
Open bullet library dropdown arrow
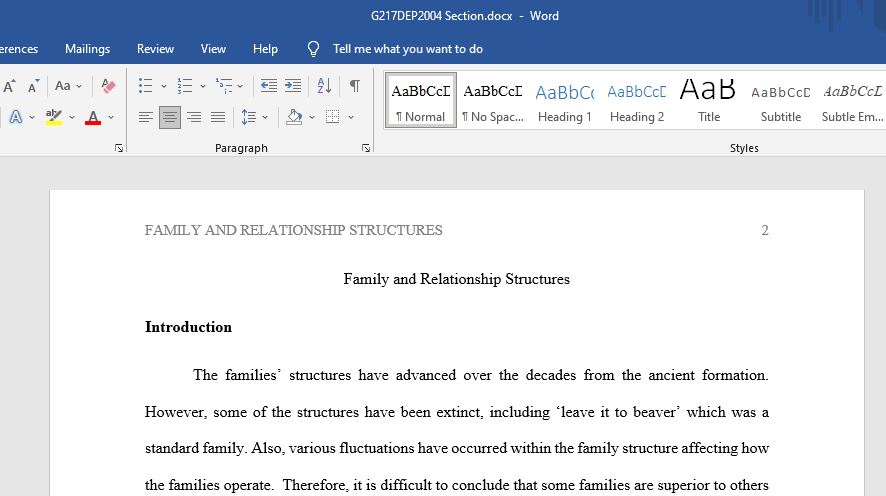coord(163,86)
